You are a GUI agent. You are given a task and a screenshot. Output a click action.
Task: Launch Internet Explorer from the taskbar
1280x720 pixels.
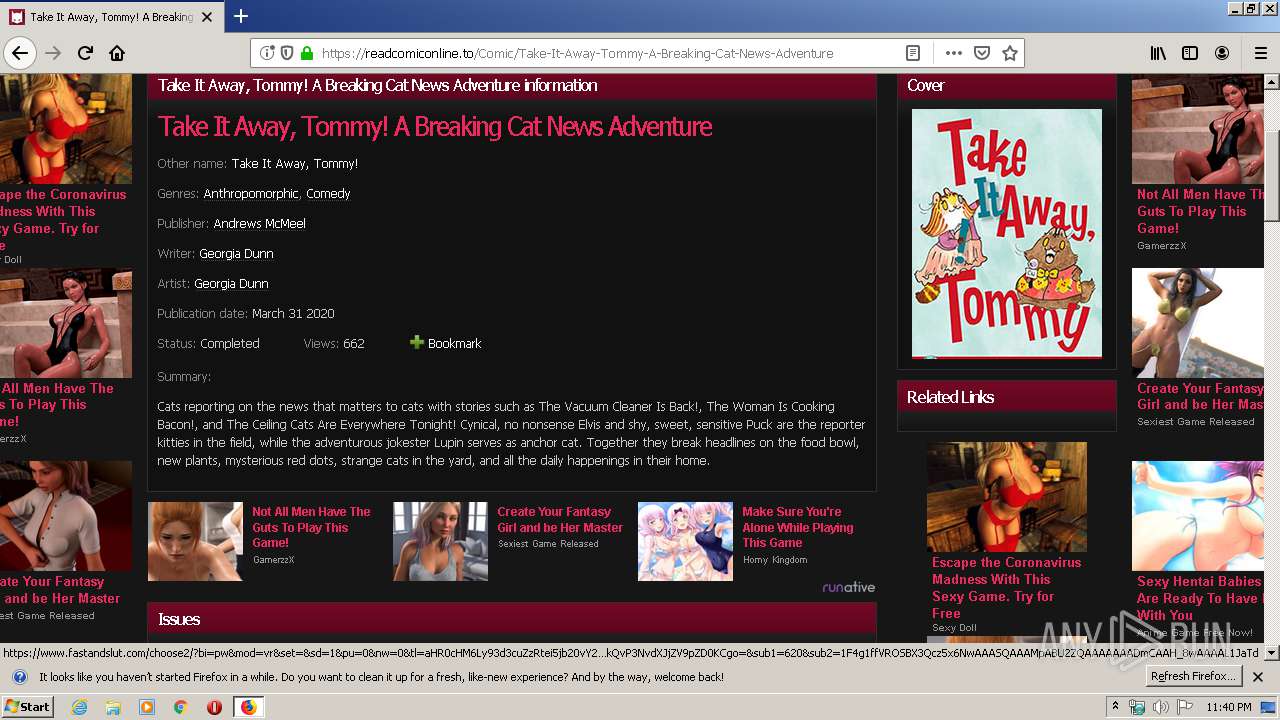pyautogui.click(x=79, y=707)
